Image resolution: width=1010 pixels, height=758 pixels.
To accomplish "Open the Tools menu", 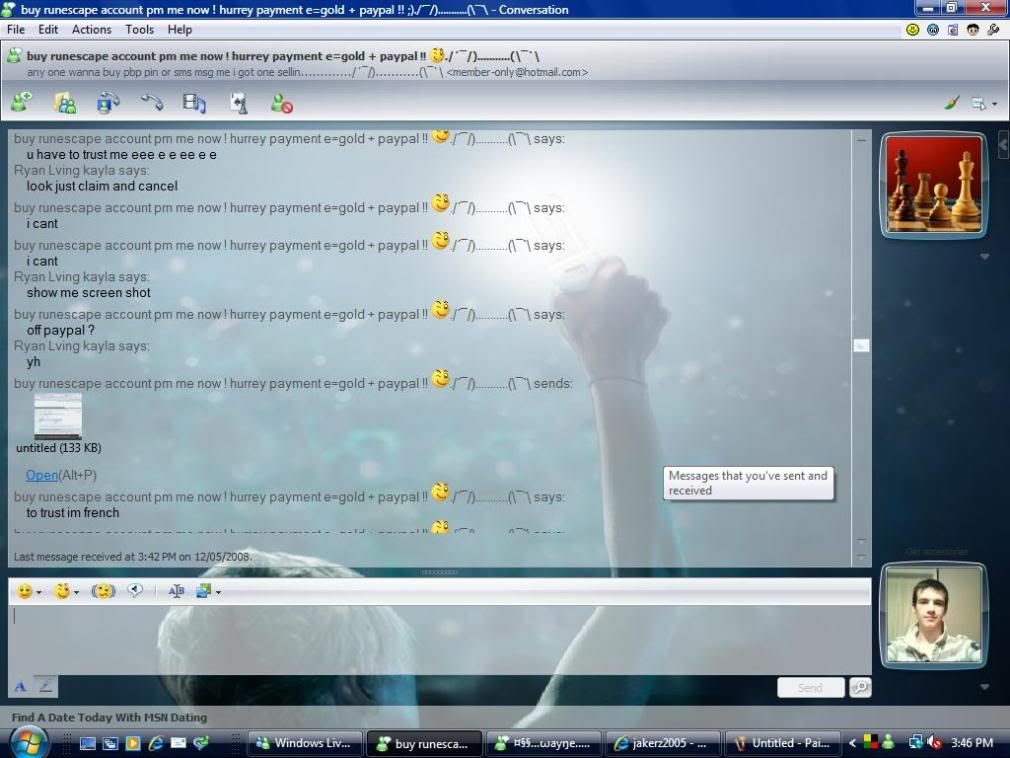I will coord(139,30).
